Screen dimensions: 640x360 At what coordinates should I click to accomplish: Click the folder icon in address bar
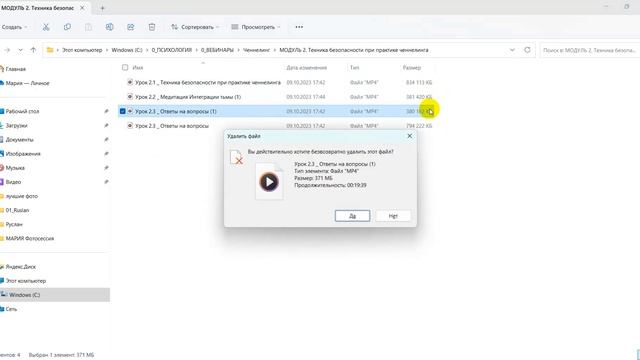pos(50,50)
